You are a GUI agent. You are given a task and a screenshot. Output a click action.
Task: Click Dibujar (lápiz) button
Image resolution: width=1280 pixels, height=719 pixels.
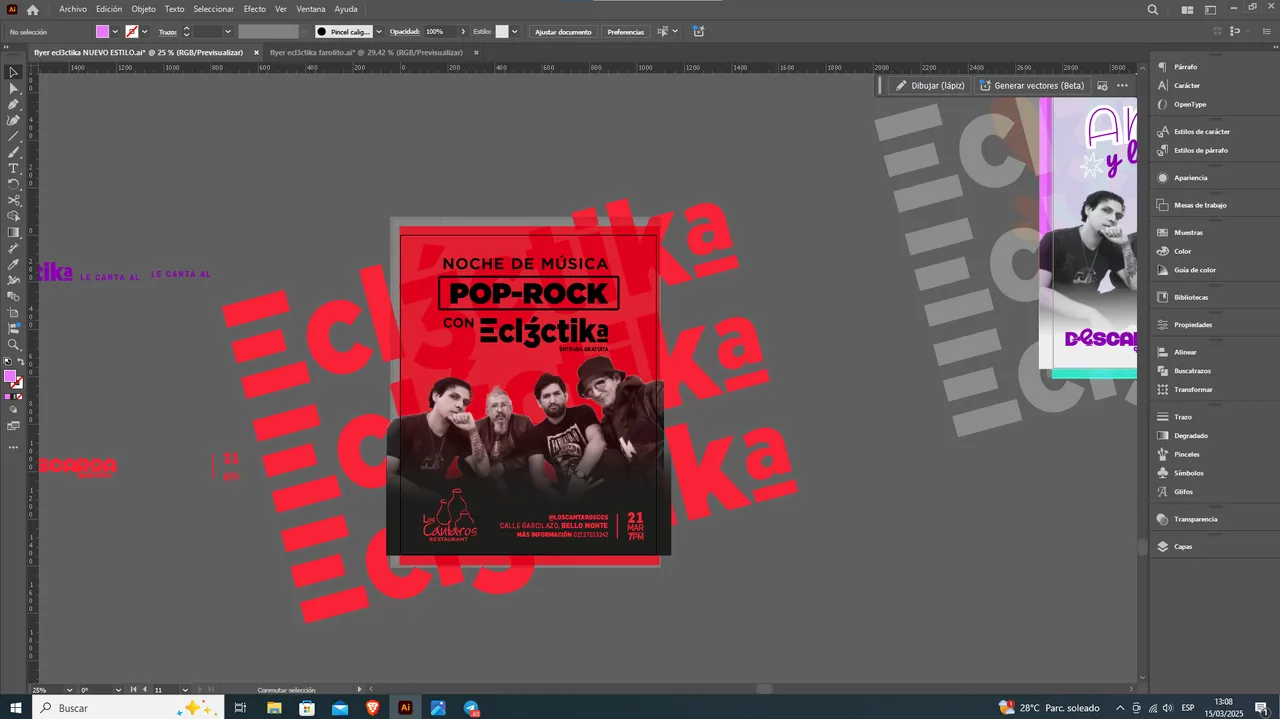pos(930,86)
